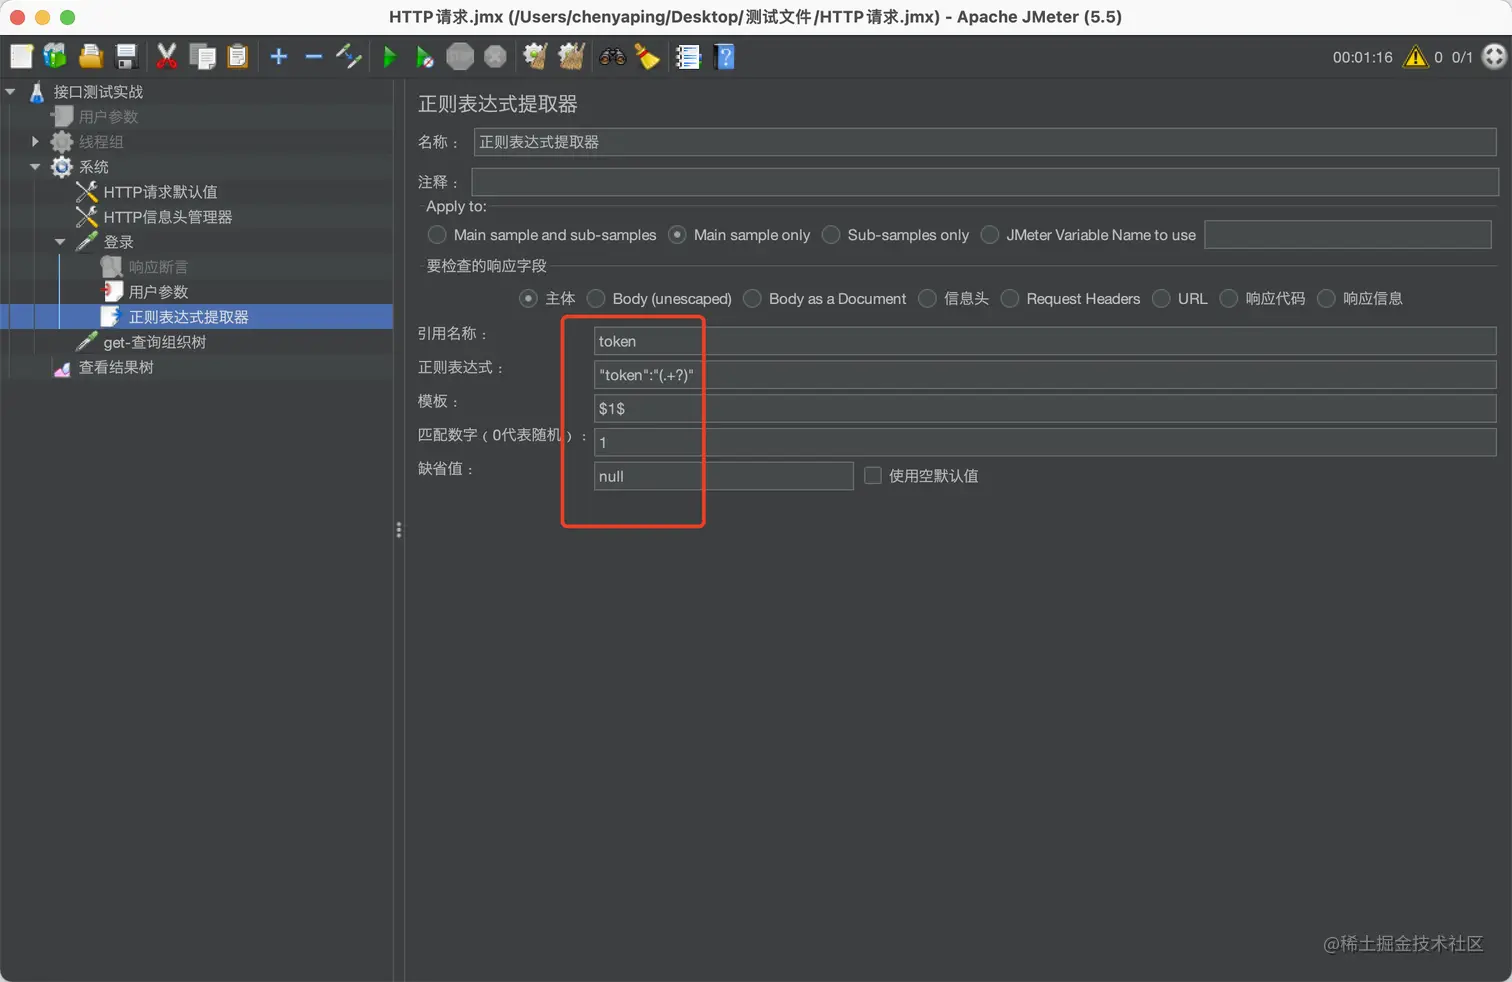Click the Cut scissors icon

(167, 57)
